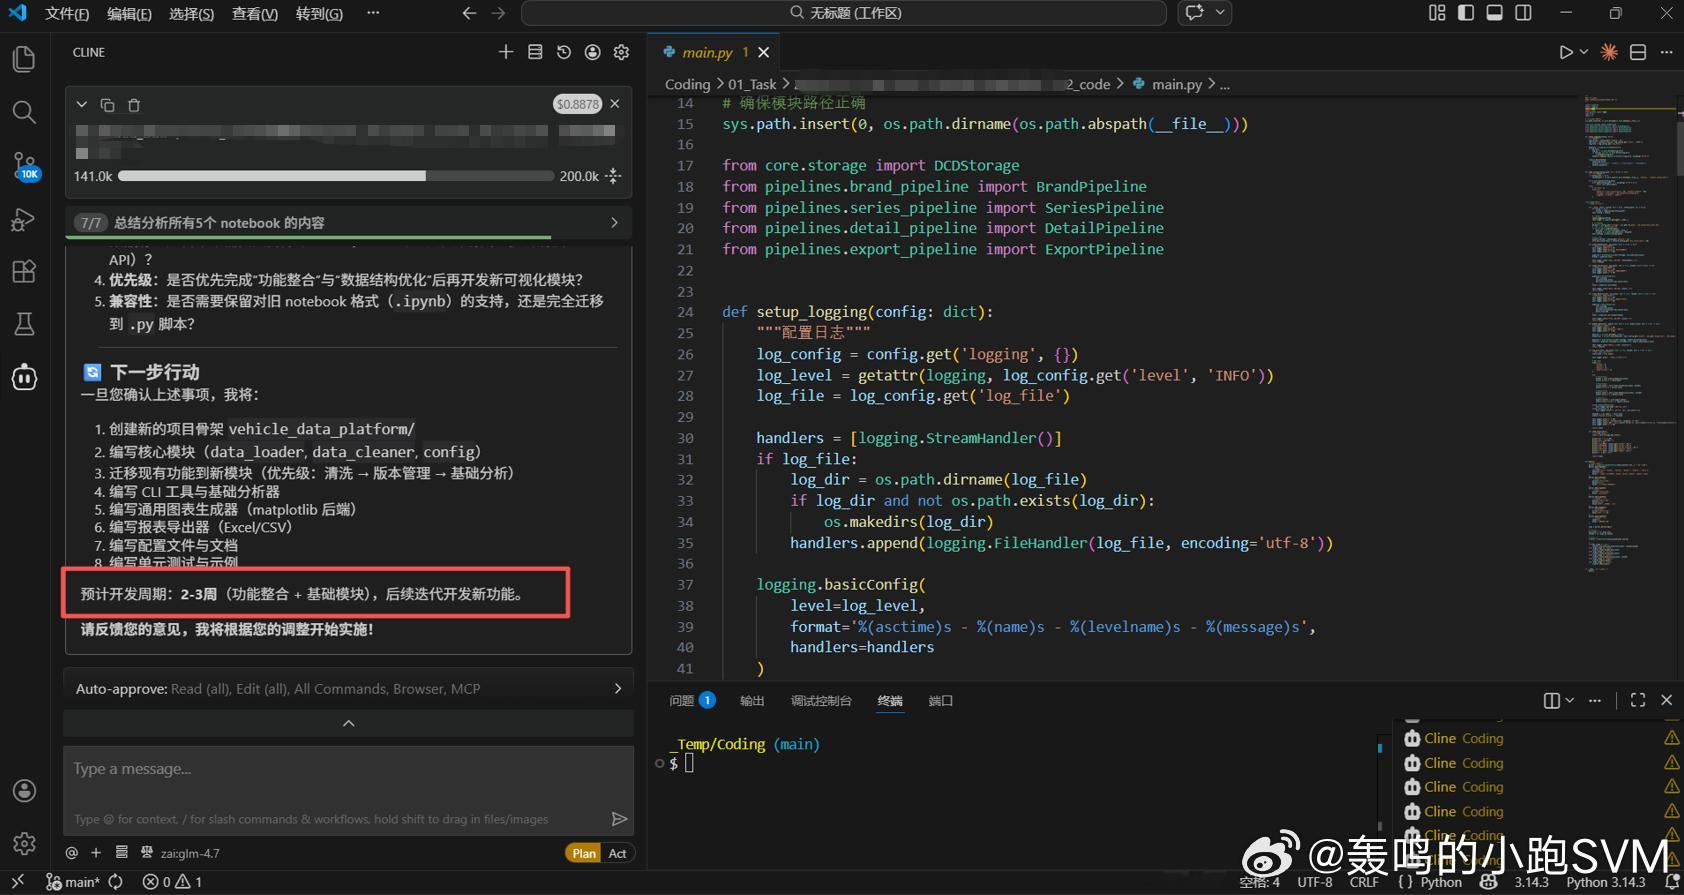Switch Cline to Act mode
Image resolution: width=1684 pixels, height=895 pixels.
(618, 853)
